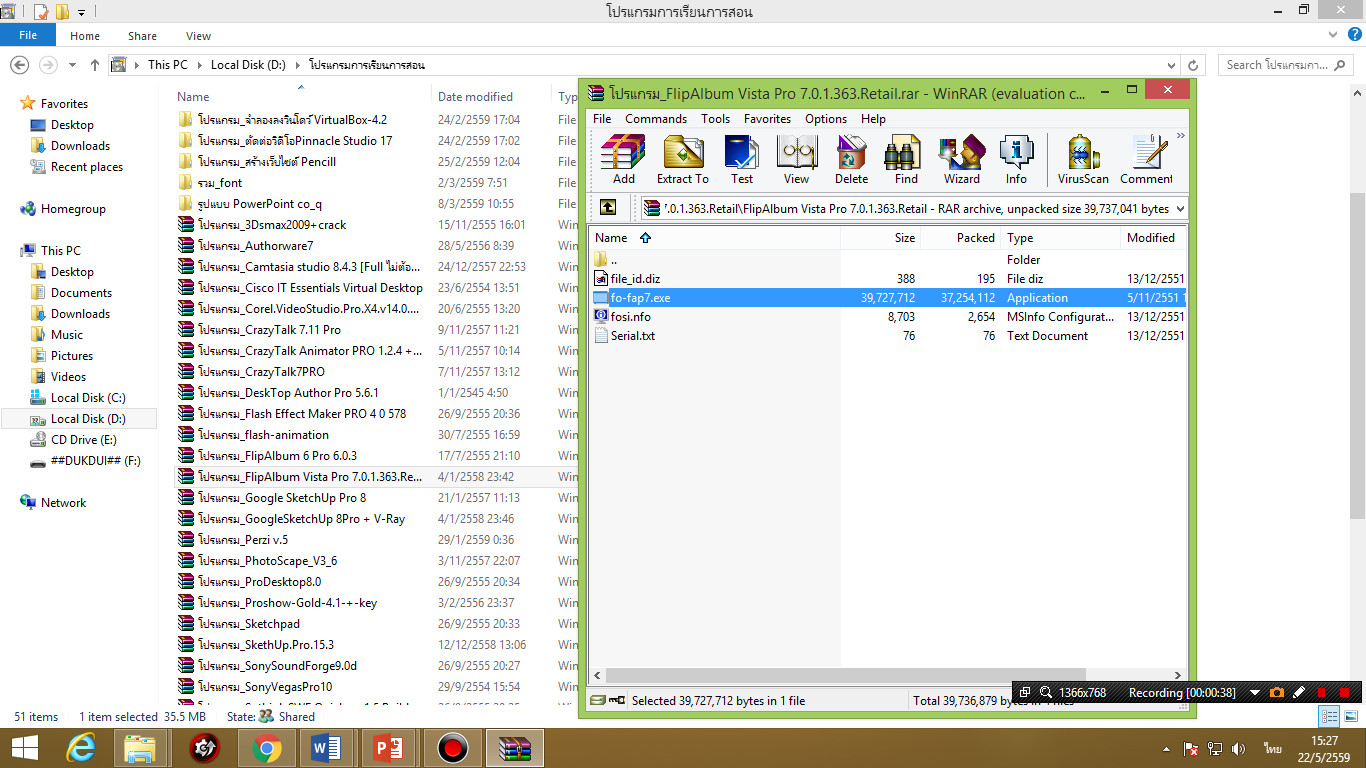
Task: Open Downloads under Favorites
Action: [x=80, y=146]
